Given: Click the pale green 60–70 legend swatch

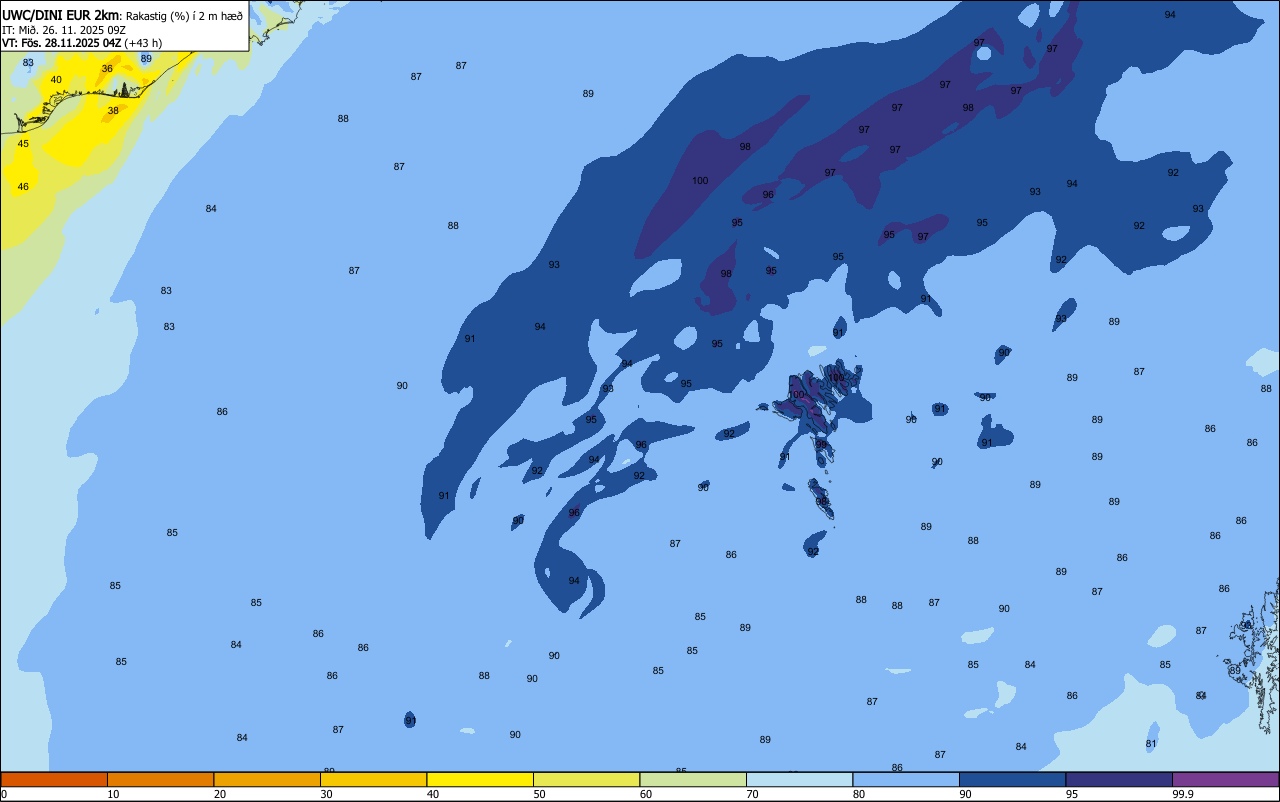Looking at the screenshot, I should coord(693,779).
